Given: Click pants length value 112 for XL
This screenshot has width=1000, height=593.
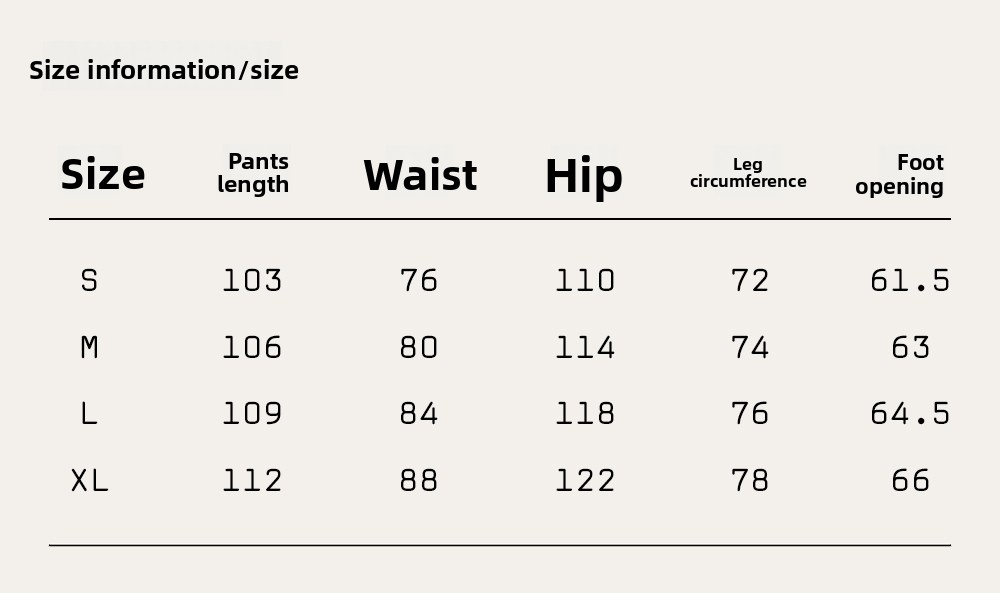Looking at the screenshot, I should point(252,481).
